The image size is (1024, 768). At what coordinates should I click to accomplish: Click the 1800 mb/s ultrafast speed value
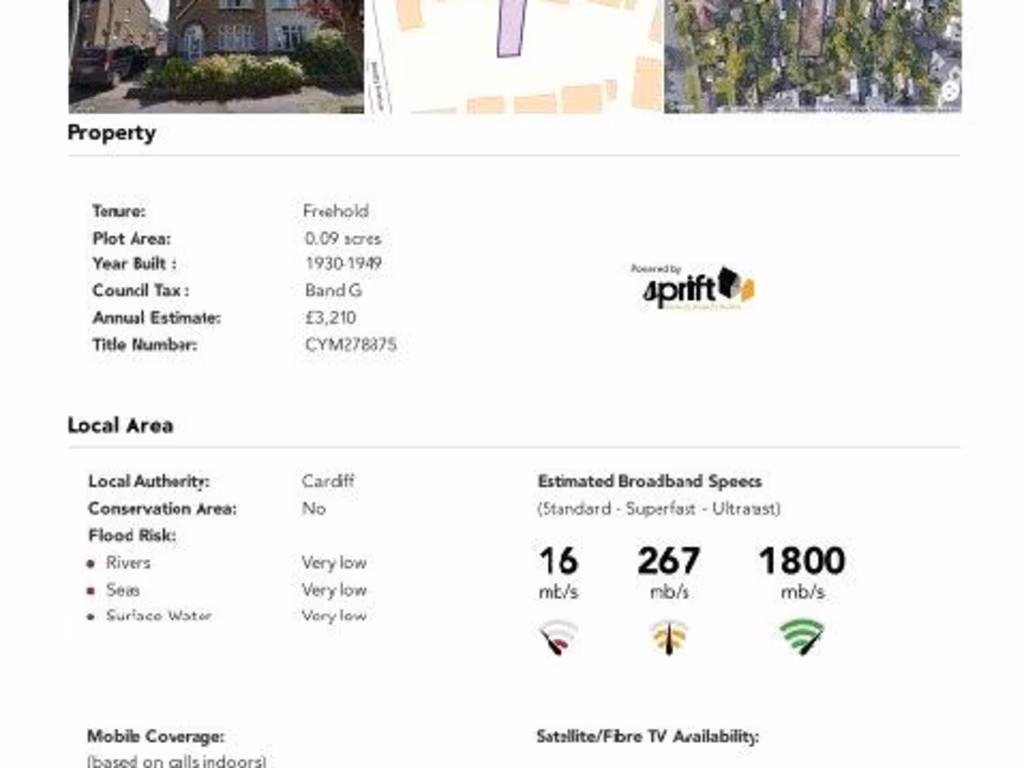tap(802, 561)
